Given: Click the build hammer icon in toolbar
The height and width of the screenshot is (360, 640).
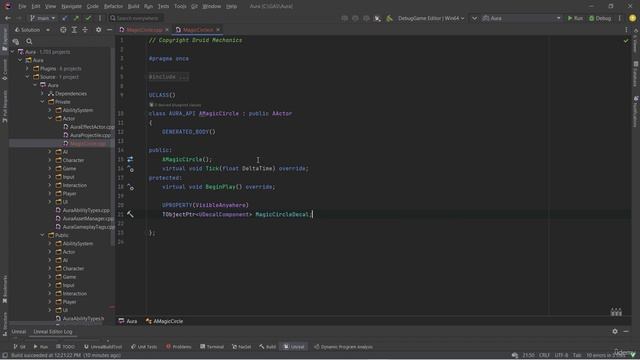Looking at the screenshot, I should [x=389, y=18].
